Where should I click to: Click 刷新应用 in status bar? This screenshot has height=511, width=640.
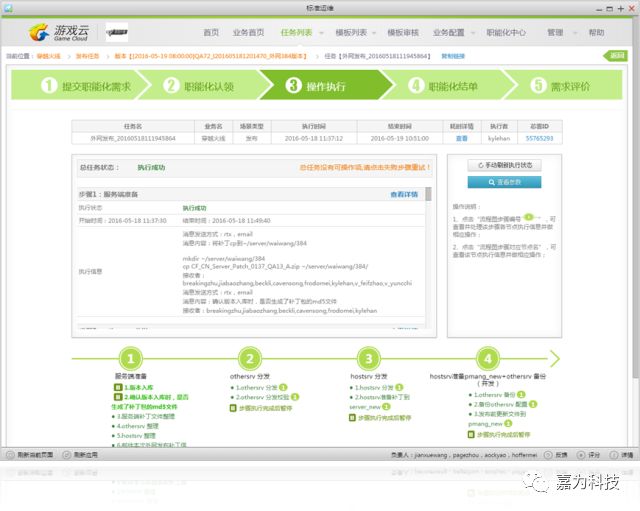(80, 455)
